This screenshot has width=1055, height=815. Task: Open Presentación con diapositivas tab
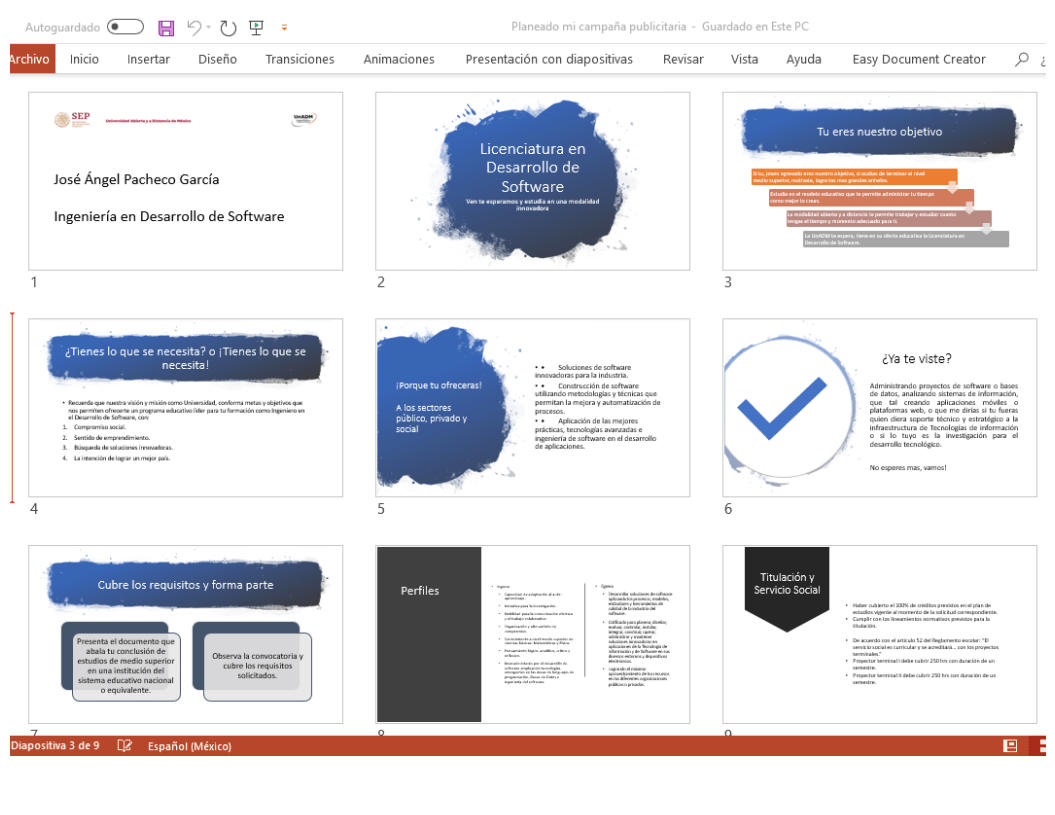548,59
